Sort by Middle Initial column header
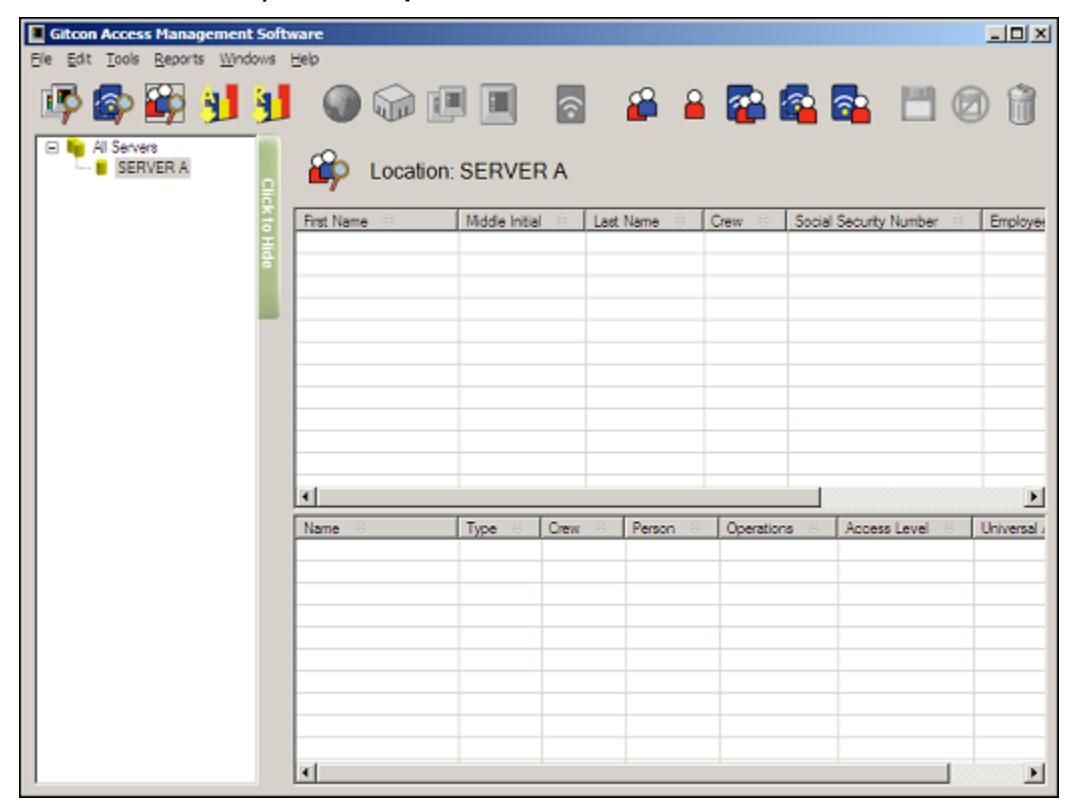 (x=521, y=221)
